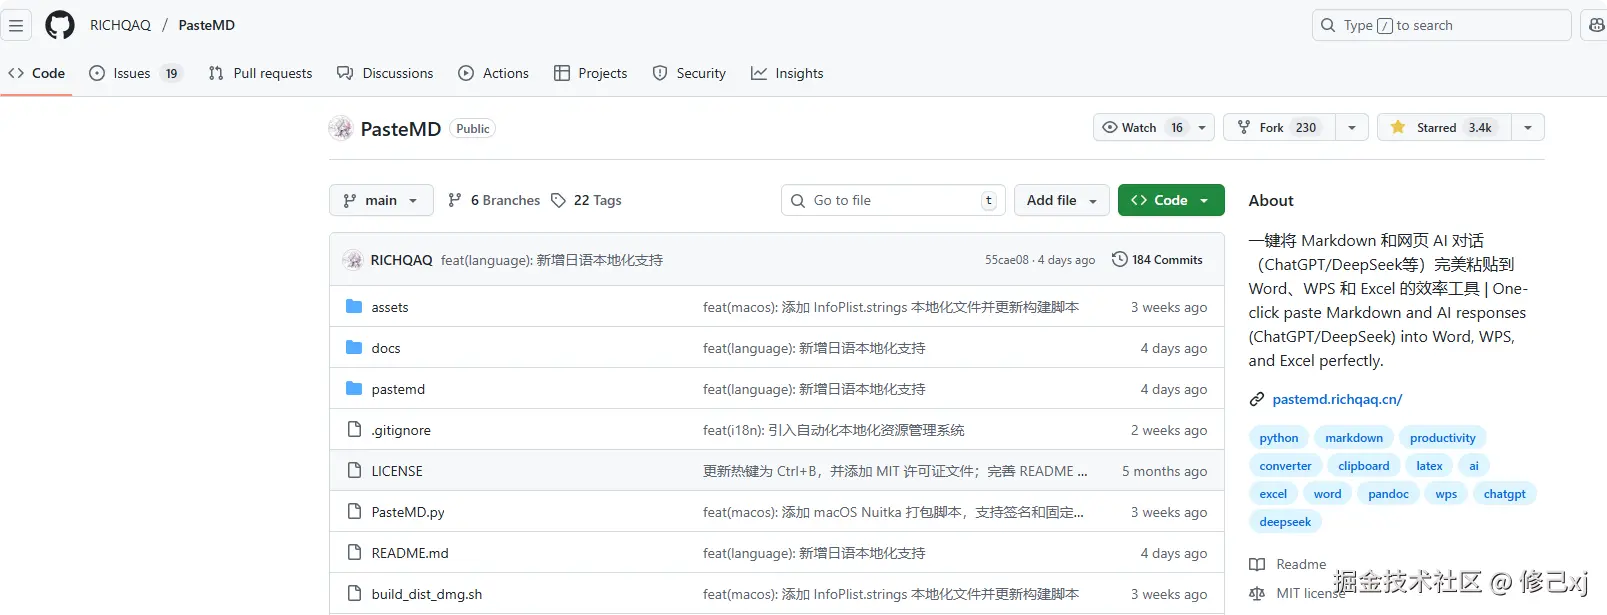Viewport: 1607px width, 615px height.
Task: Toggle Watch on the repository
Action: point(1140,128)
